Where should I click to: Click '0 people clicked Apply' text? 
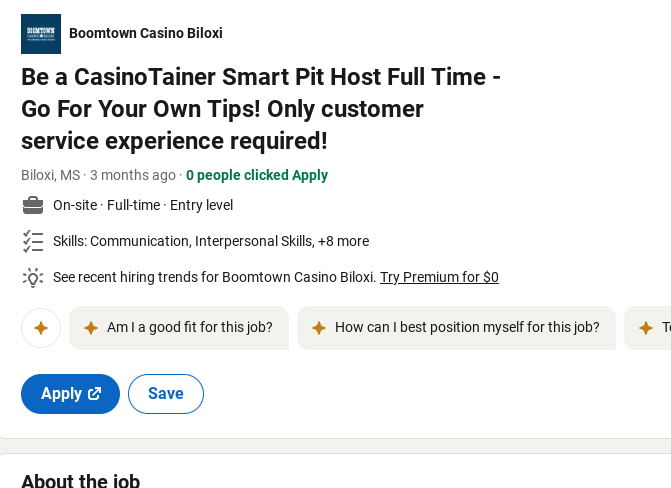(257, 175)
